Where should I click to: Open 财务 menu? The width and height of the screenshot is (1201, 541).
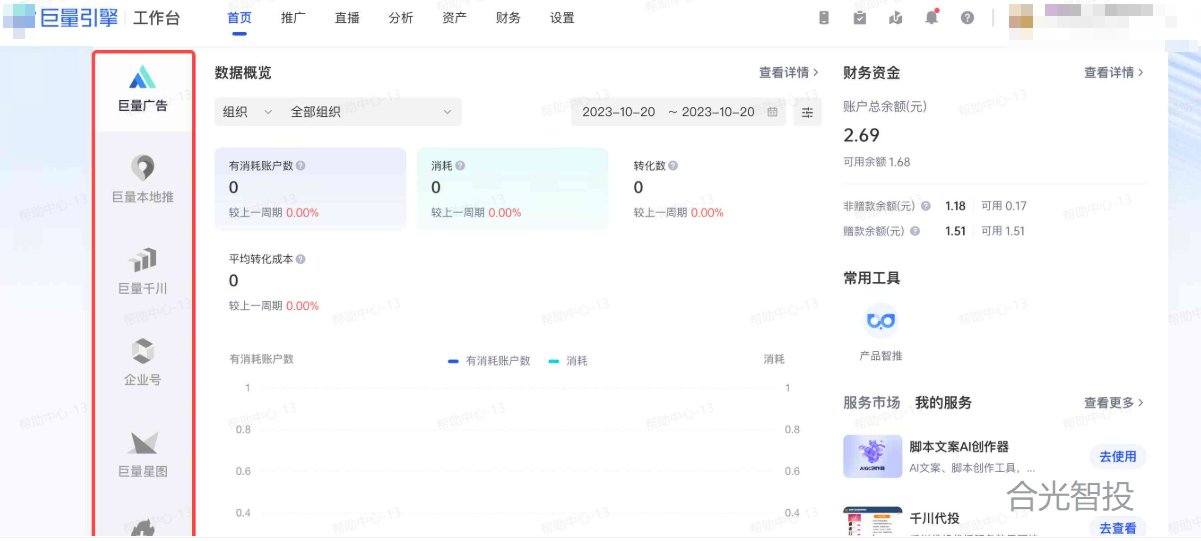point(508,18)
